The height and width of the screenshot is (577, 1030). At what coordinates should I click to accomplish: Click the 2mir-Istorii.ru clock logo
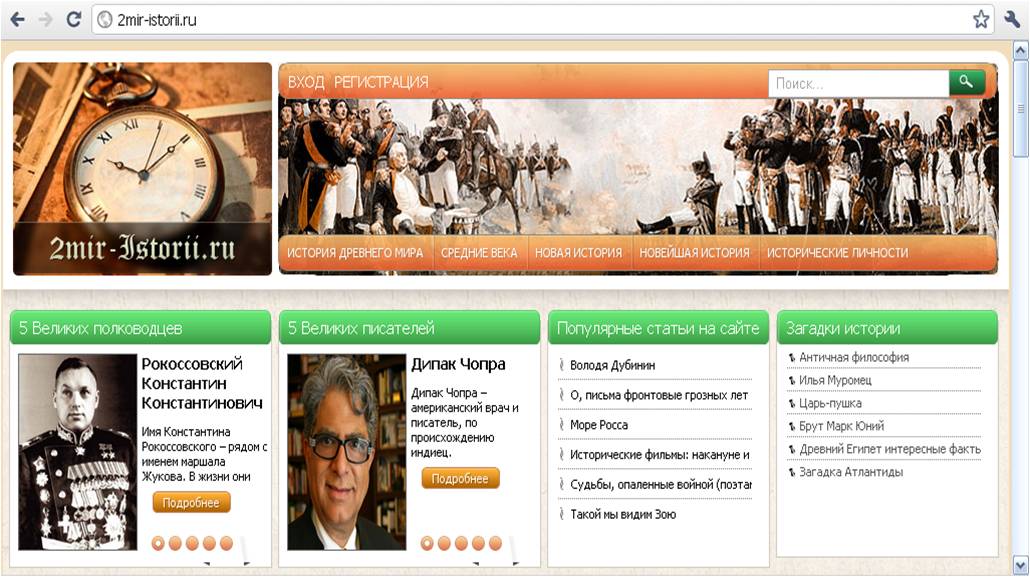pos(143,169)
